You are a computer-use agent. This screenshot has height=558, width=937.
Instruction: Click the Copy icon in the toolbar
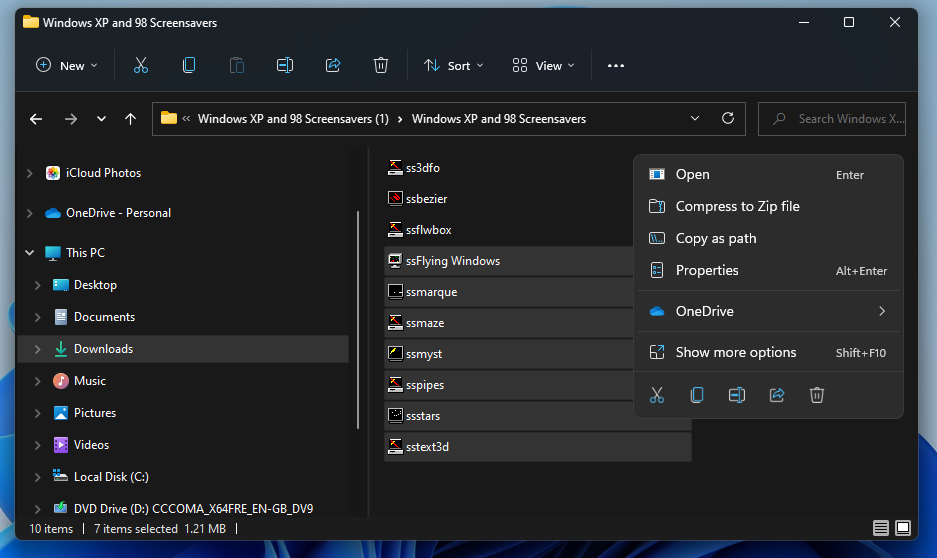[189, 65]
